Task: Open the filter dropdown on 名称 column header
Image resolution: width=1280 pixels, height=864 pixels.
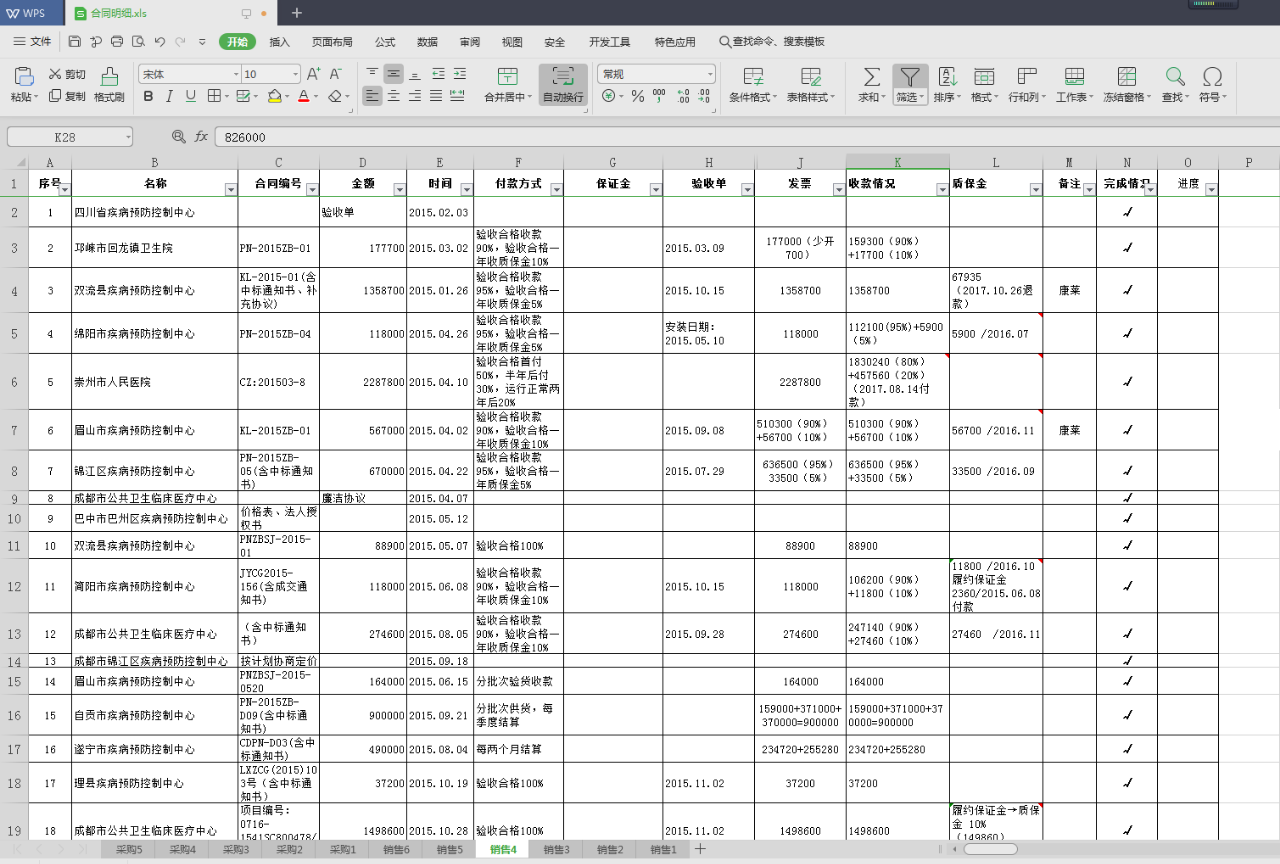Action: click(x=231, y=189)
